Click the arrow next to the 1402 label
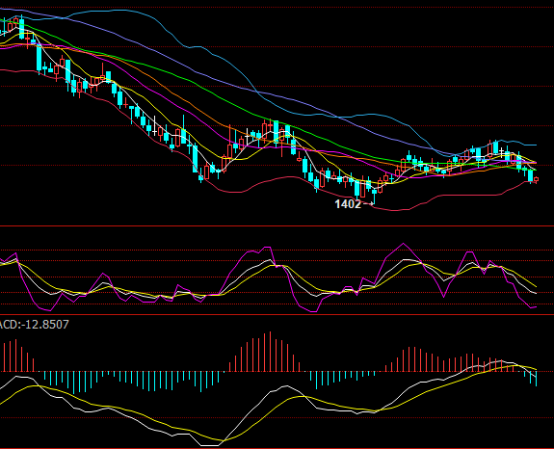554x449 pixels. (368, 204)
